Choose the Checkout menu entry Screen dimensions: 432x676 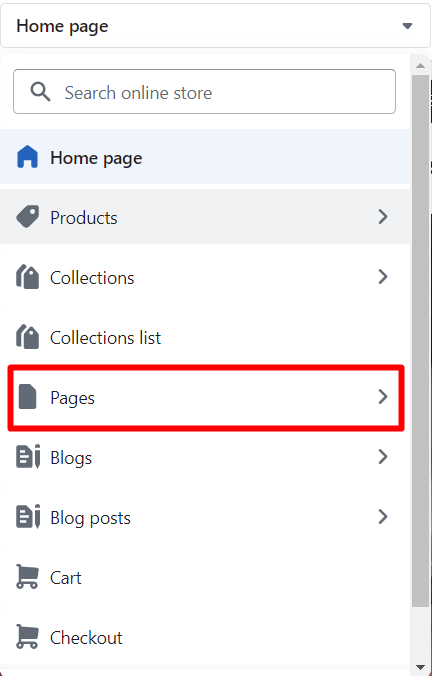[x=205, y=637]
